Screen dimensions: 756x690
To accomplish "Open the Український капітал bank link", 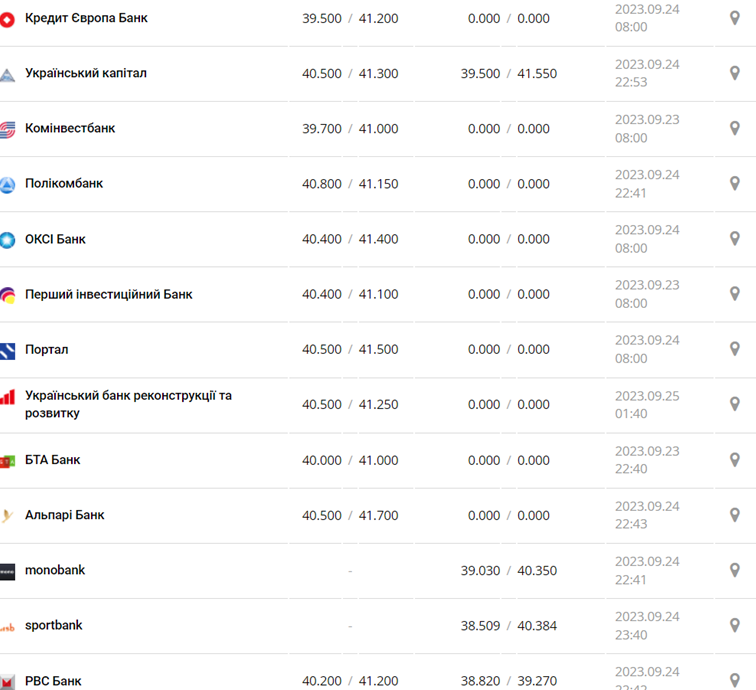I will click(86, 73).
